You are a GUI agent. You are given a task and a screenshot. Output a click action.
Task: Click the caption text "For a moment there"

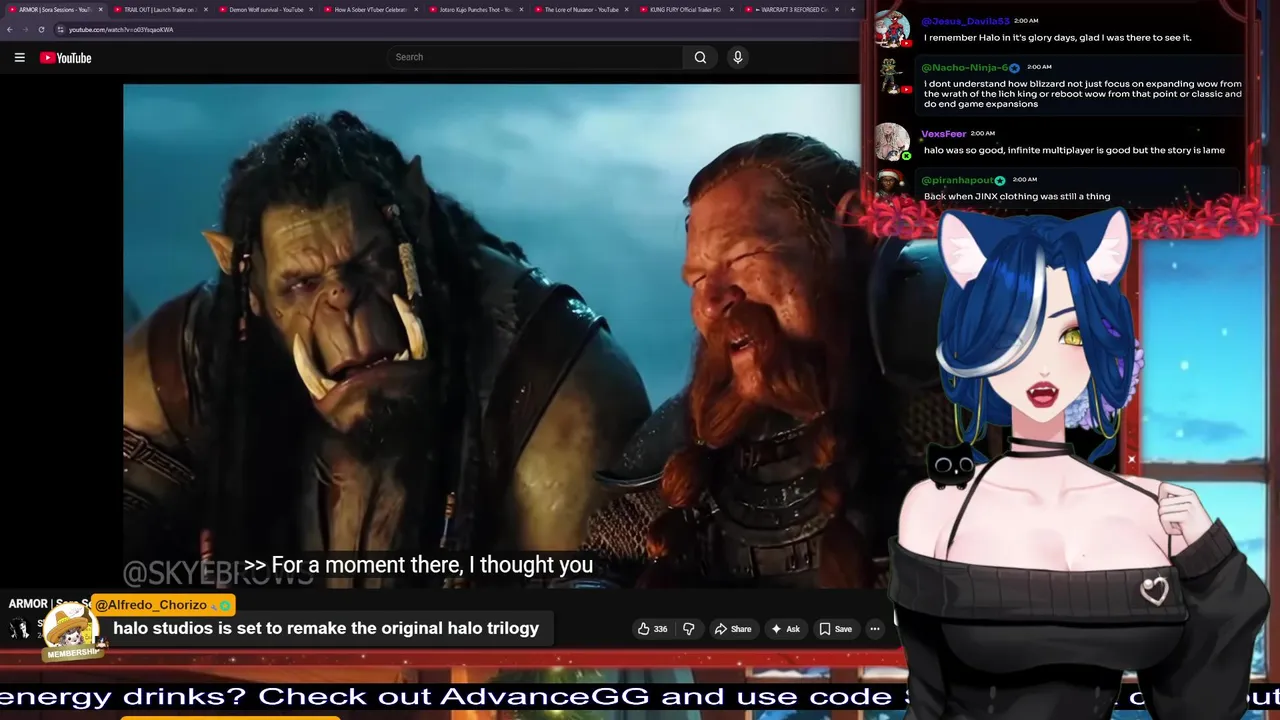[418, 565]
